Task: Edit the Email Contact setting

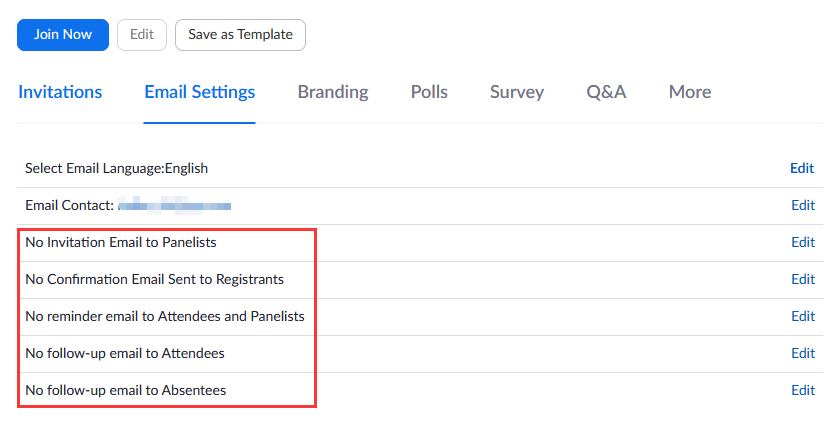Action: tap(803, 205)
